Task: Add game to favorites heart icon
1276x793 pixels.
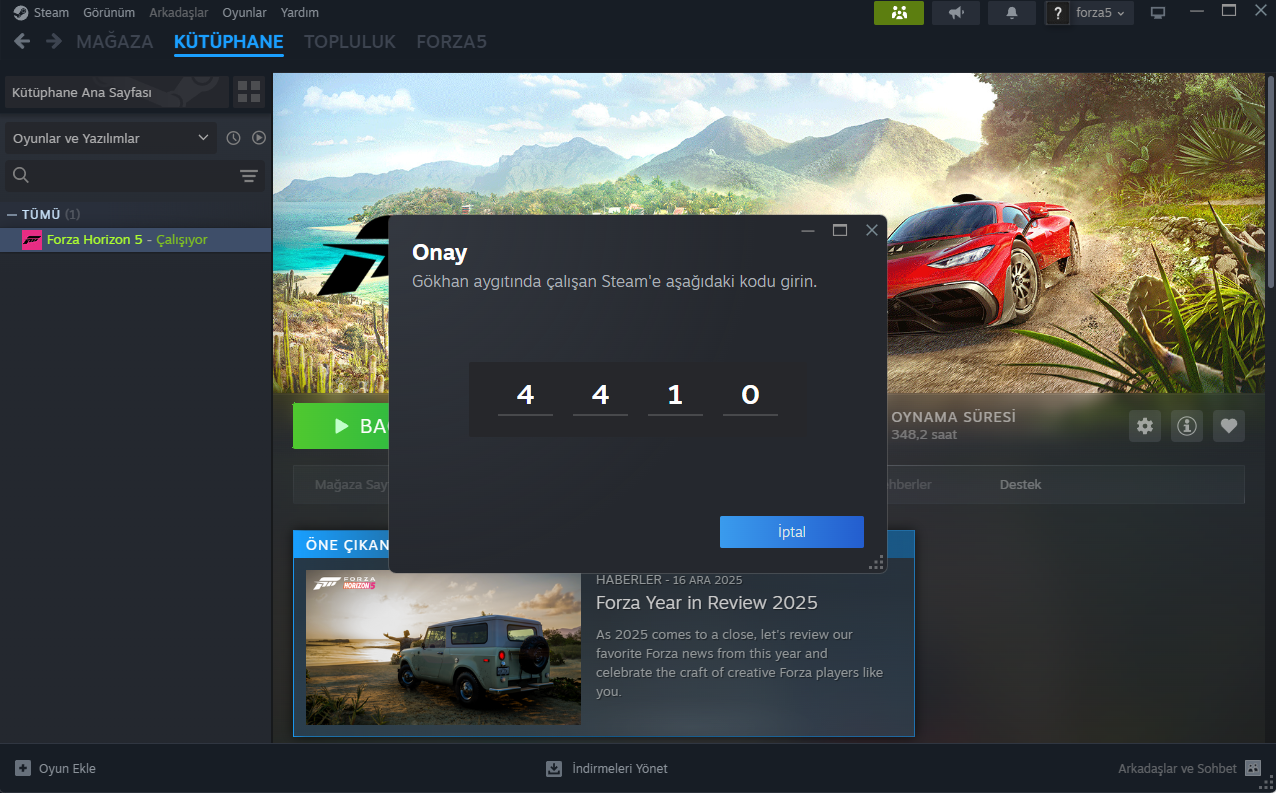Action: [1229, 426]
